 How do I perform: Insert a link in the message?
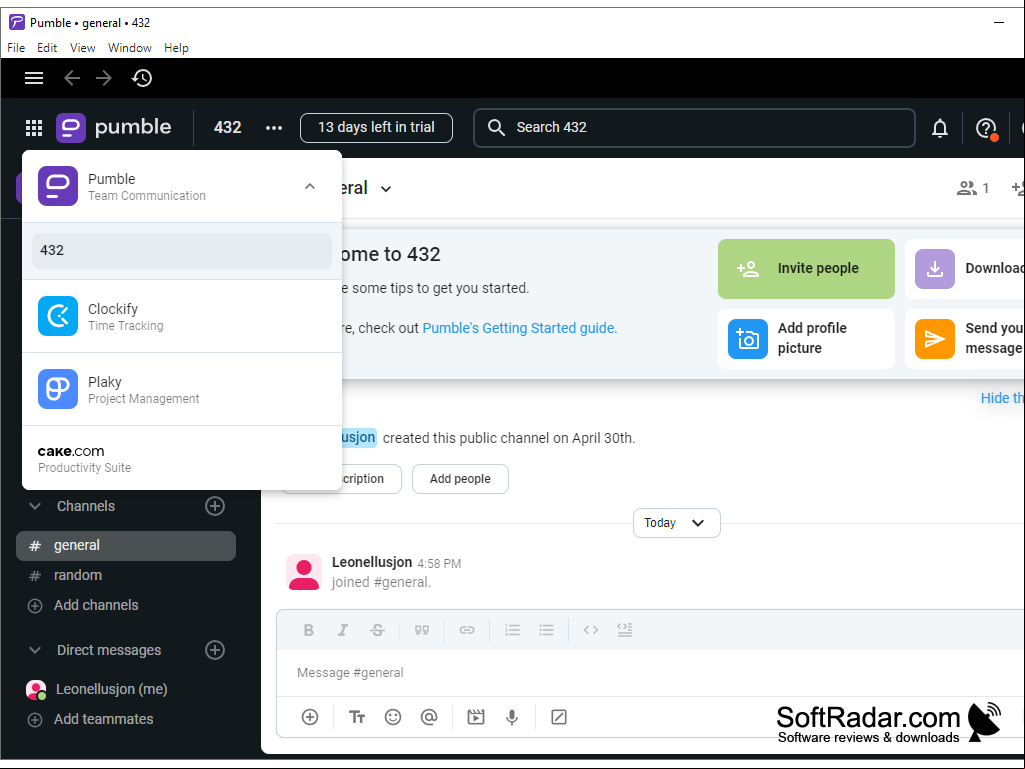click(467, 630)
